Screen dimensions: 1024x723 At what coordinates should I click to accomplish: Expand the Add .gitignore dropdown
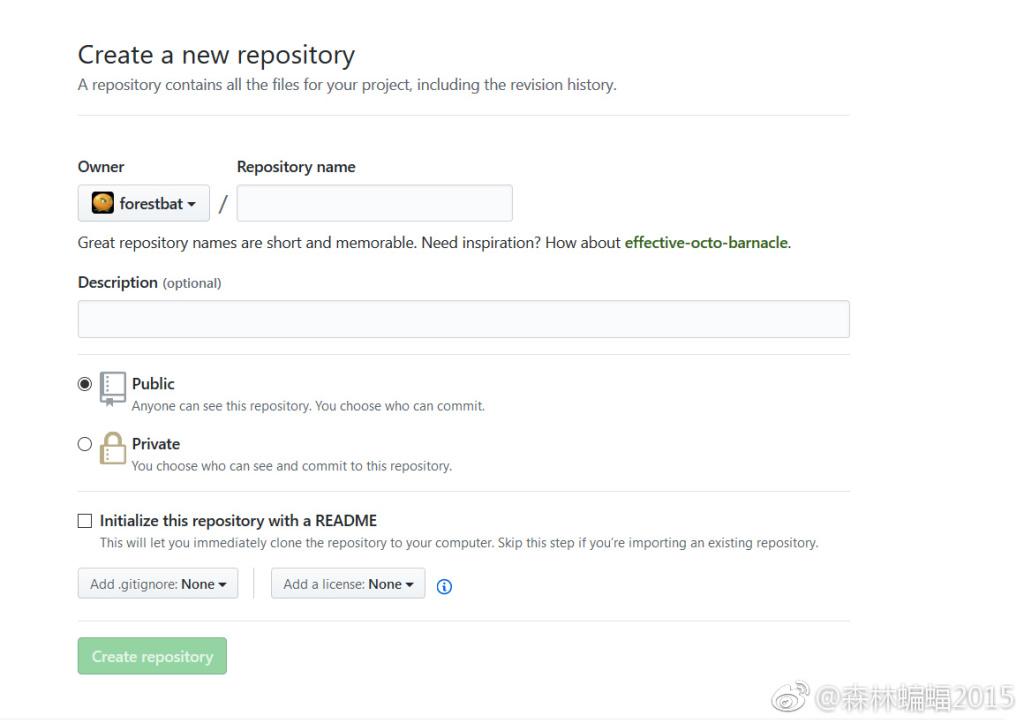click(158, 584)
